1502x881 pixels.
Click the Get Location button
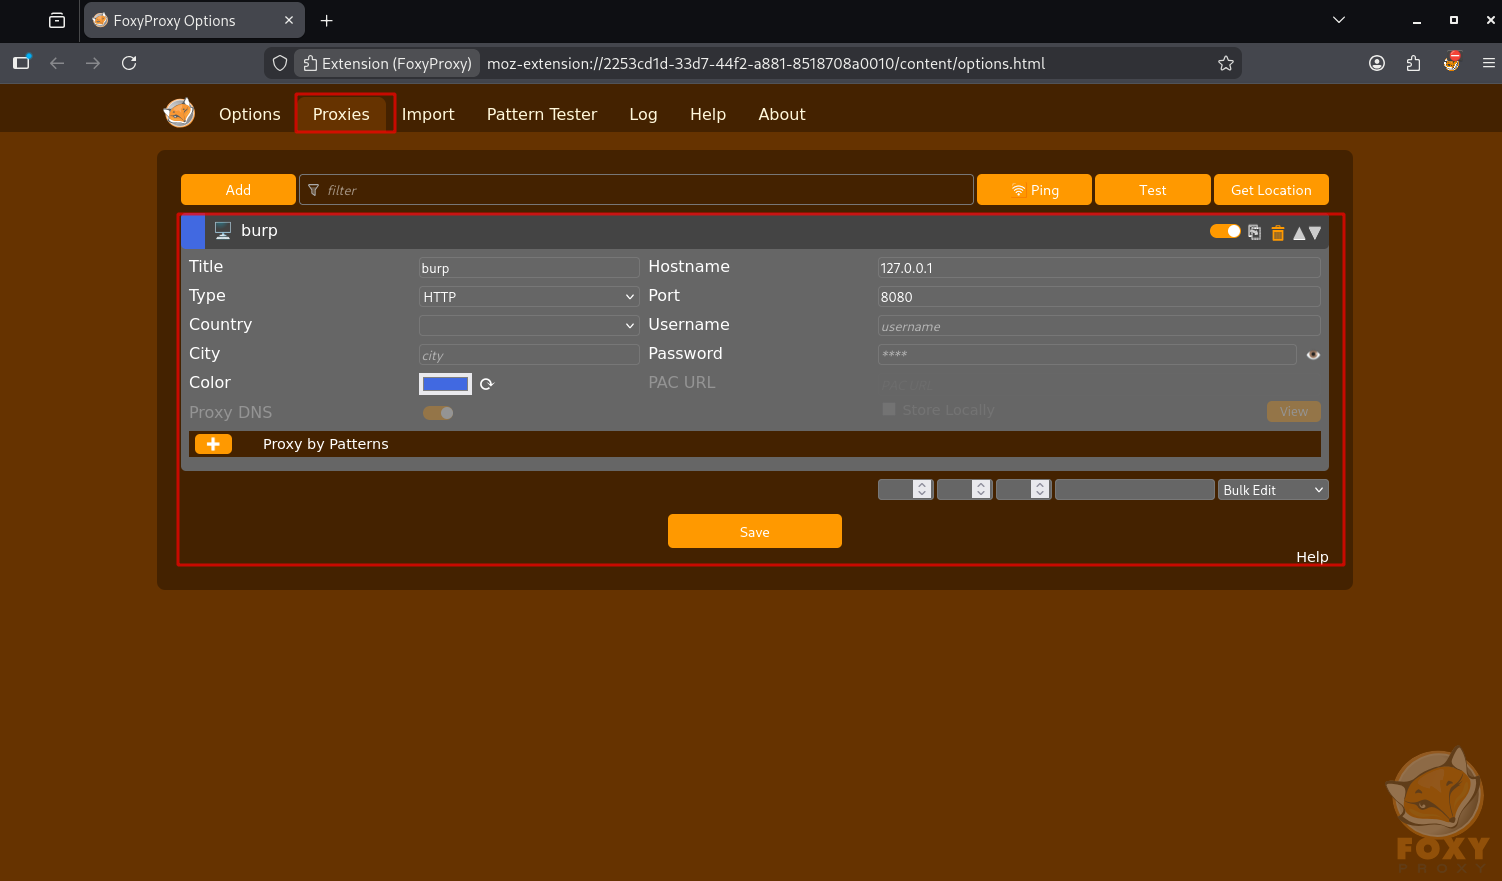tap(1271, 190)
